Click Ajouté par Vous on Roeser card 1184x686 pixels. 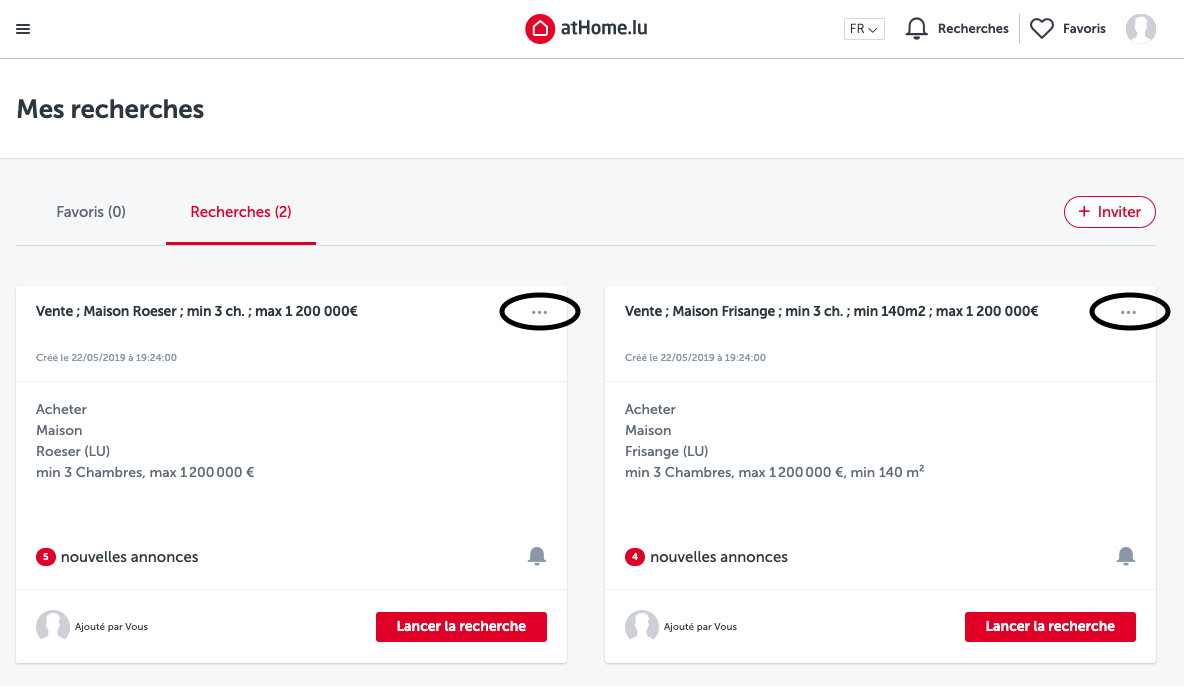(x=111, y=626)
